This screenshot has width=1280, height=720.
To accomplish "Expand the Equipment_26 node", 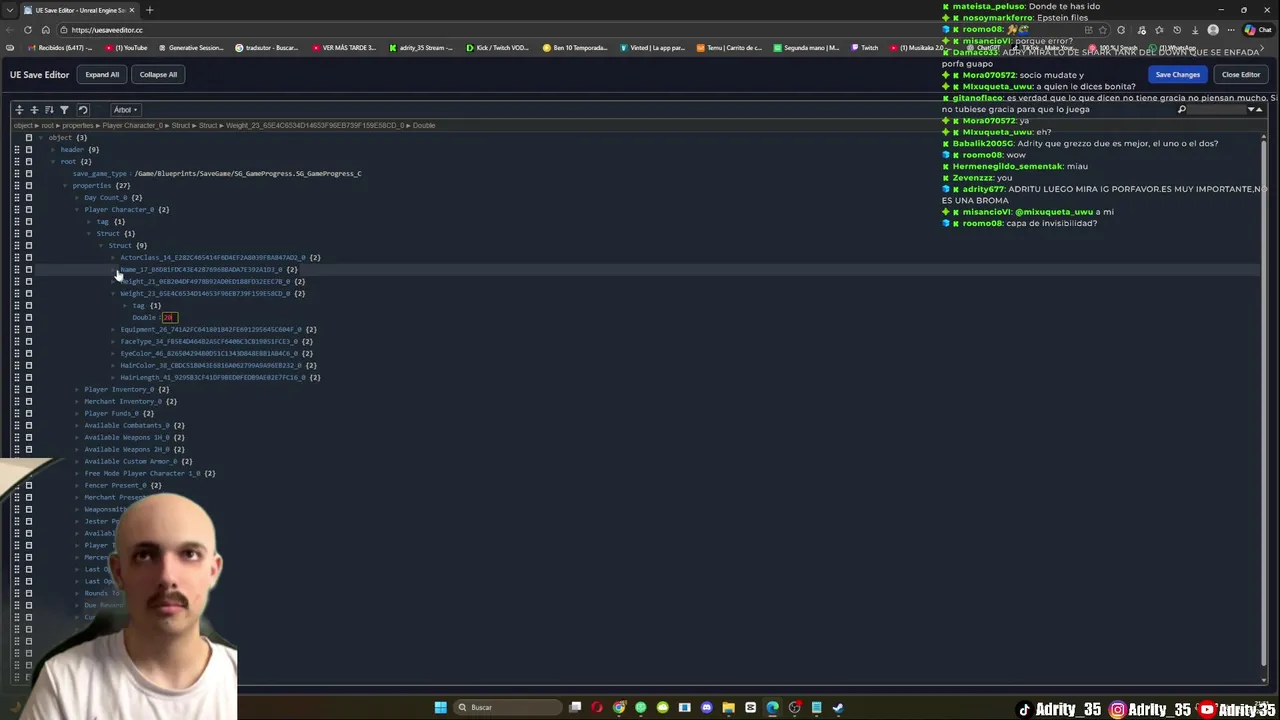I will (x=113, y=330).
